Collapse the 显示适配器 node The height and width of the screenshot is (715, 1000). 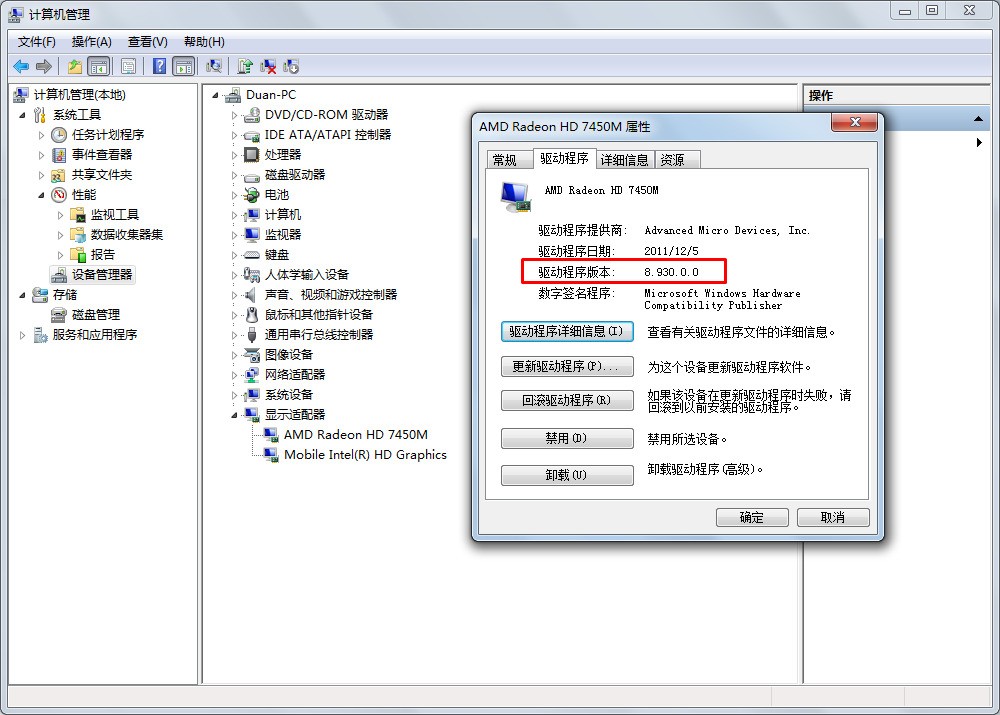234,415
